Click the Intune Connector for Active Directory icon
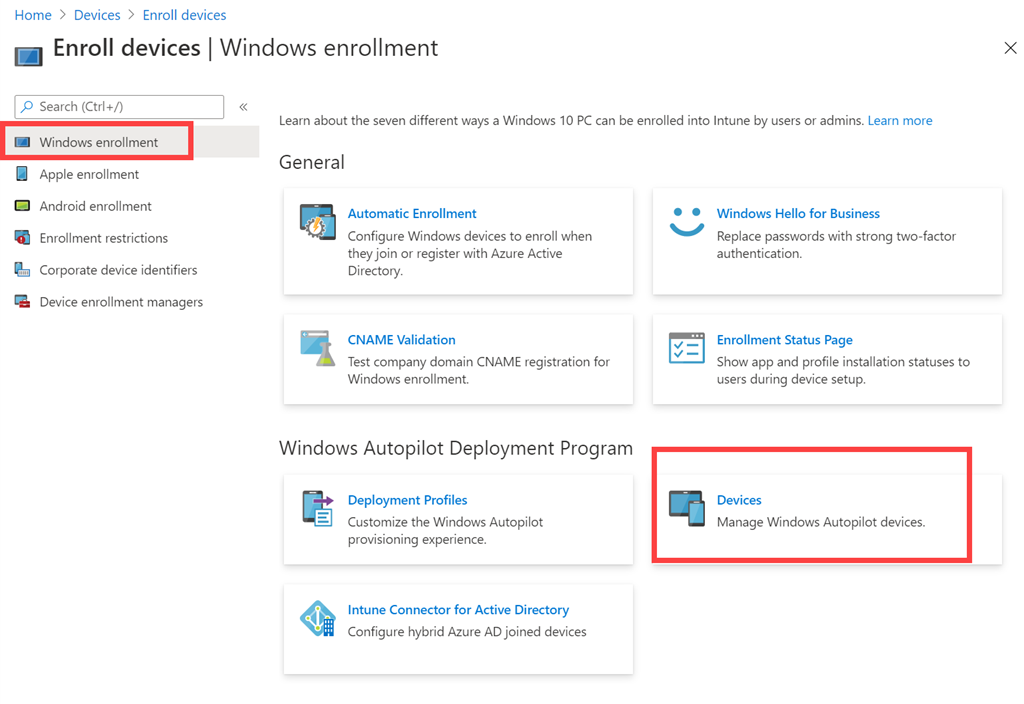The width and height of the screenshot is (1024, 704). point(317,619)
